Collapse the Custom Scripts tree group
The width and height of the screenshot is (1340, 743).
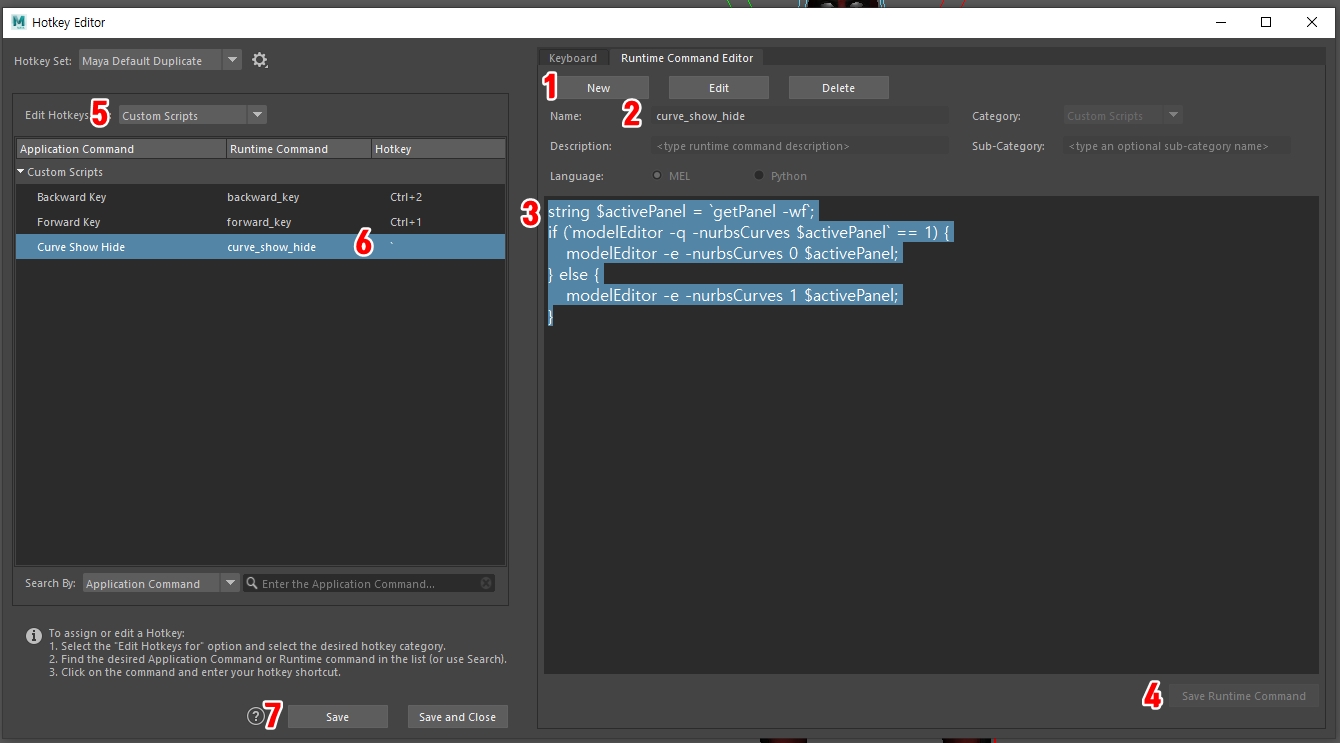tap(21, 172)
